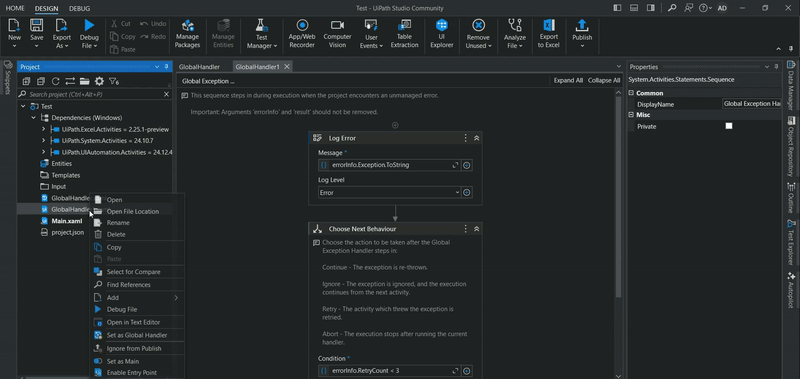Open the Snippets side panel
The height and width of the screenshot is (379, 800).
coord(8,78)
